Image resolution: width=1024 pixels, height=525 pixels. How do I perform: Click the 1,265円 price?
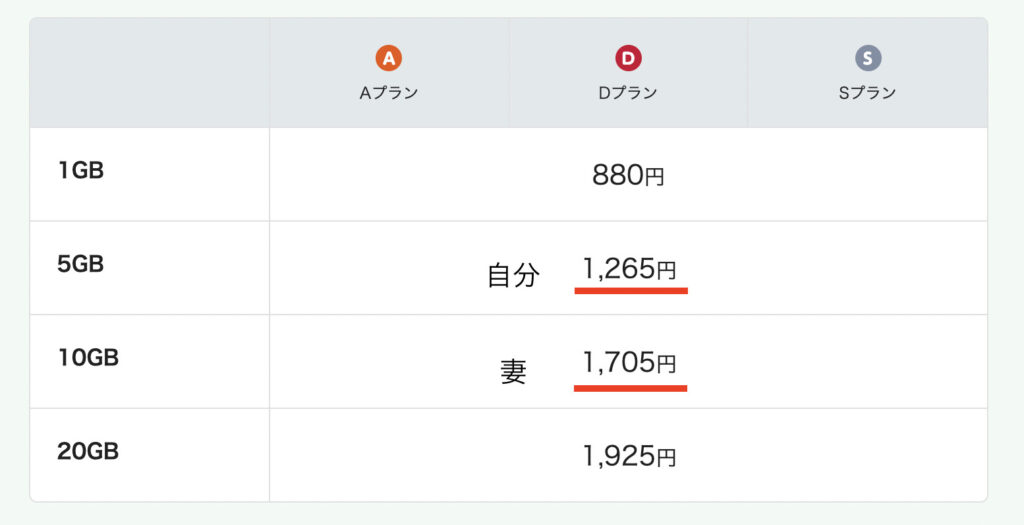630,269
